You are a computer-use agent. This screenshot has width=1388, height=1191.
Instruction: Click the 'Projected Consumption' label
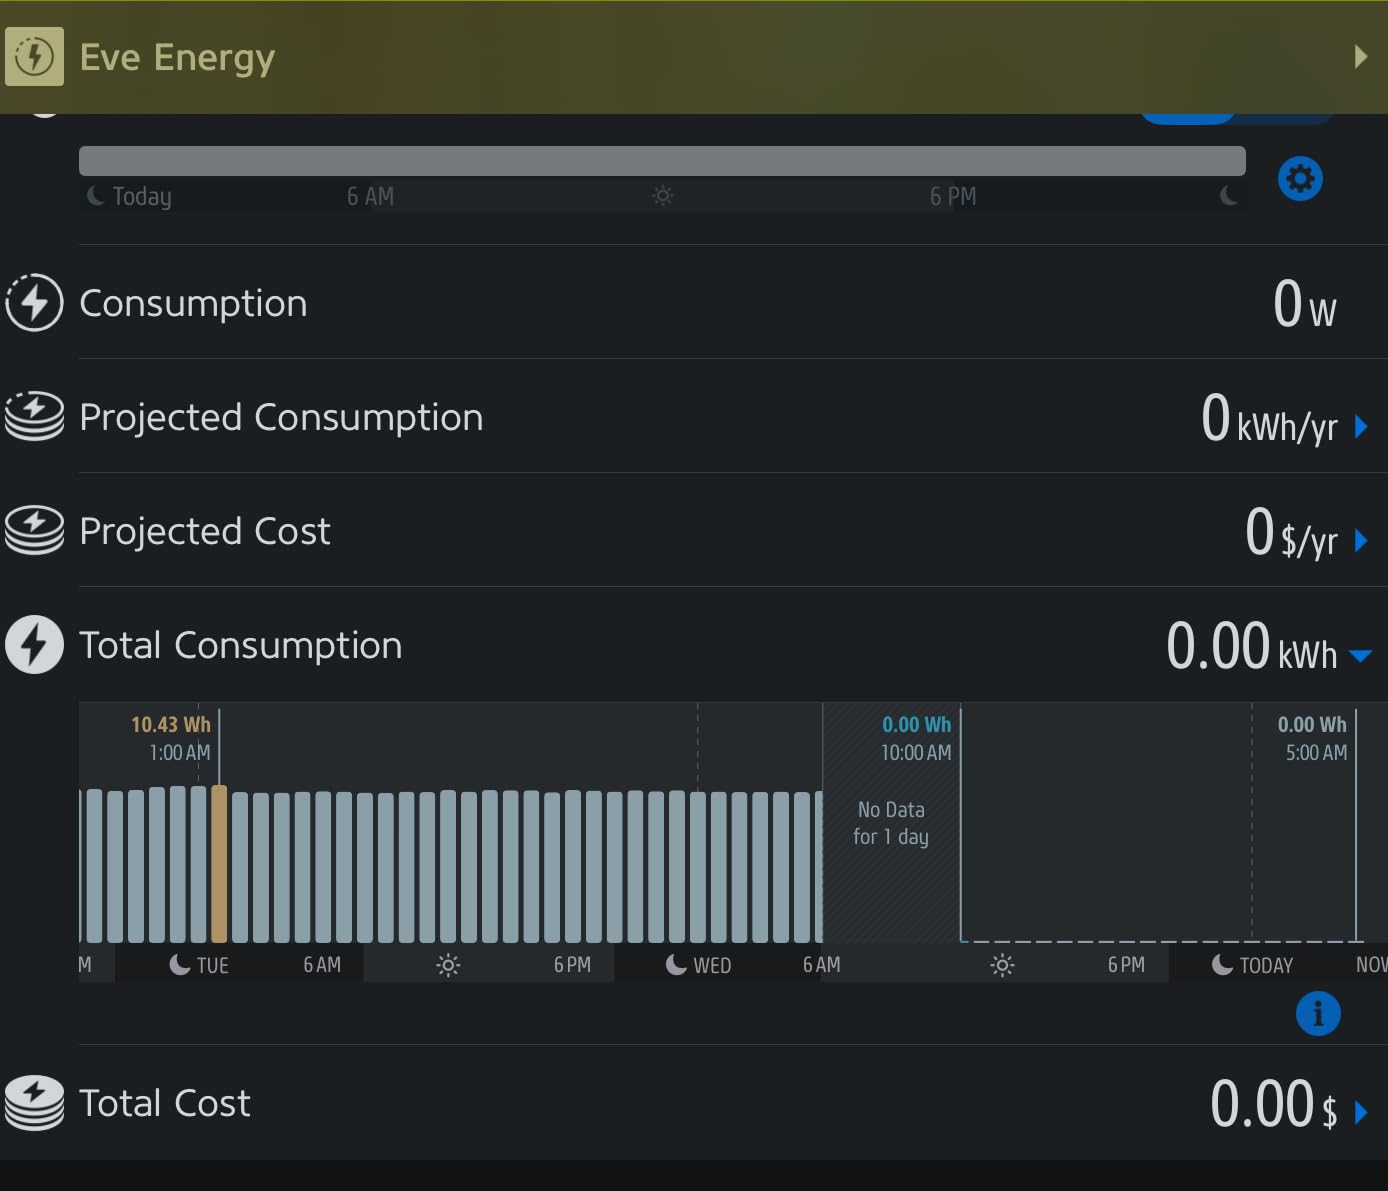pyautogui.click(x=281, y=417)
